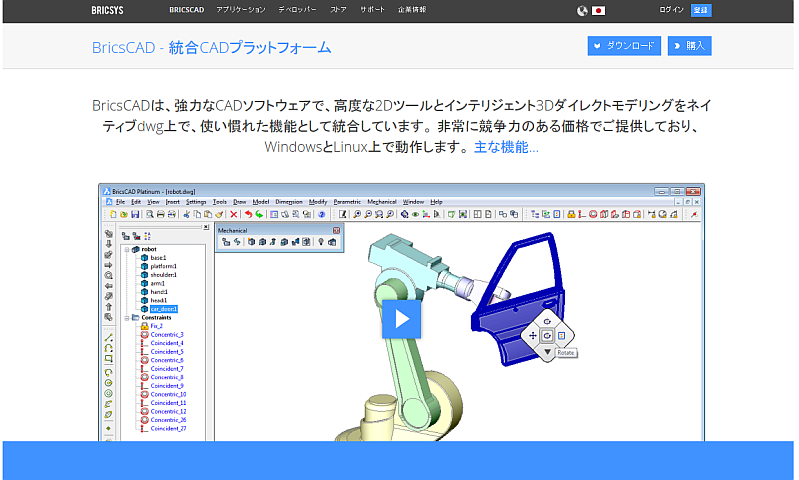This screenshot has width=799, height=480.
Task: Close the mechanical browser panel
Action: pyautogui.click(x=206, y=227)
